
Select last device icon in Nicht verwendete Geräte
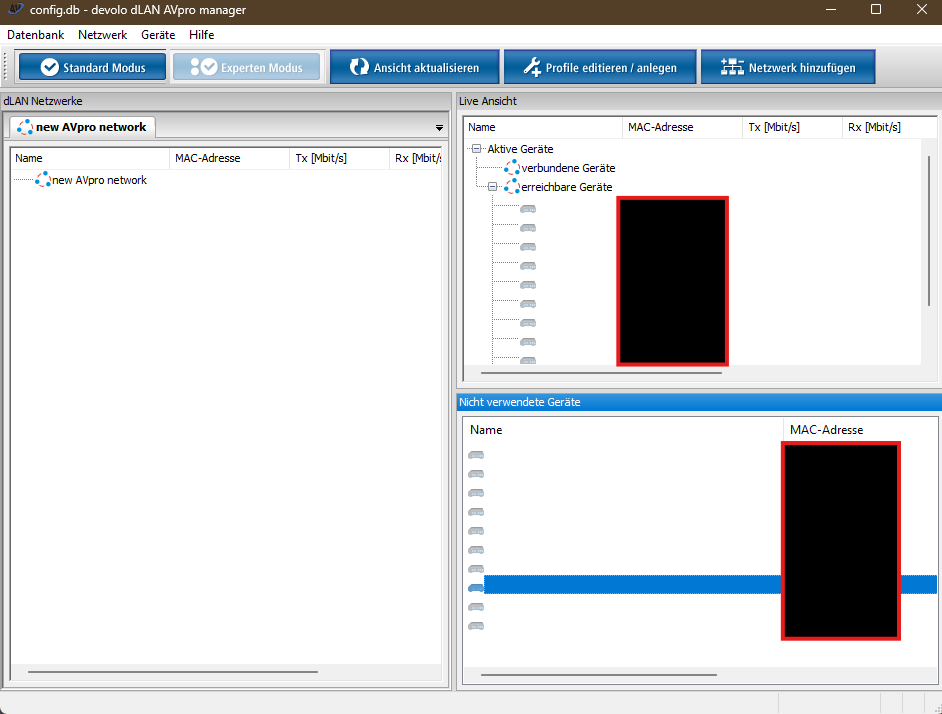coord(476,626)
